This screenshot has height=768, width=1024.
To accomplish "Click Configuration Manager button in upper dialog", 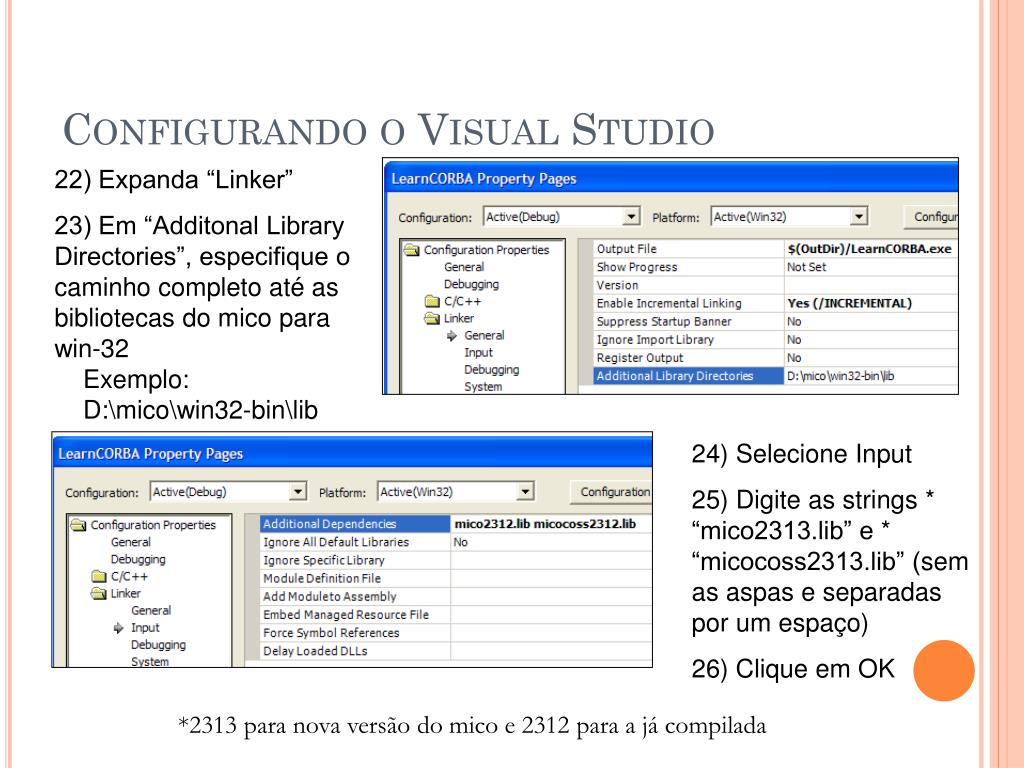I will click(931, 217).
